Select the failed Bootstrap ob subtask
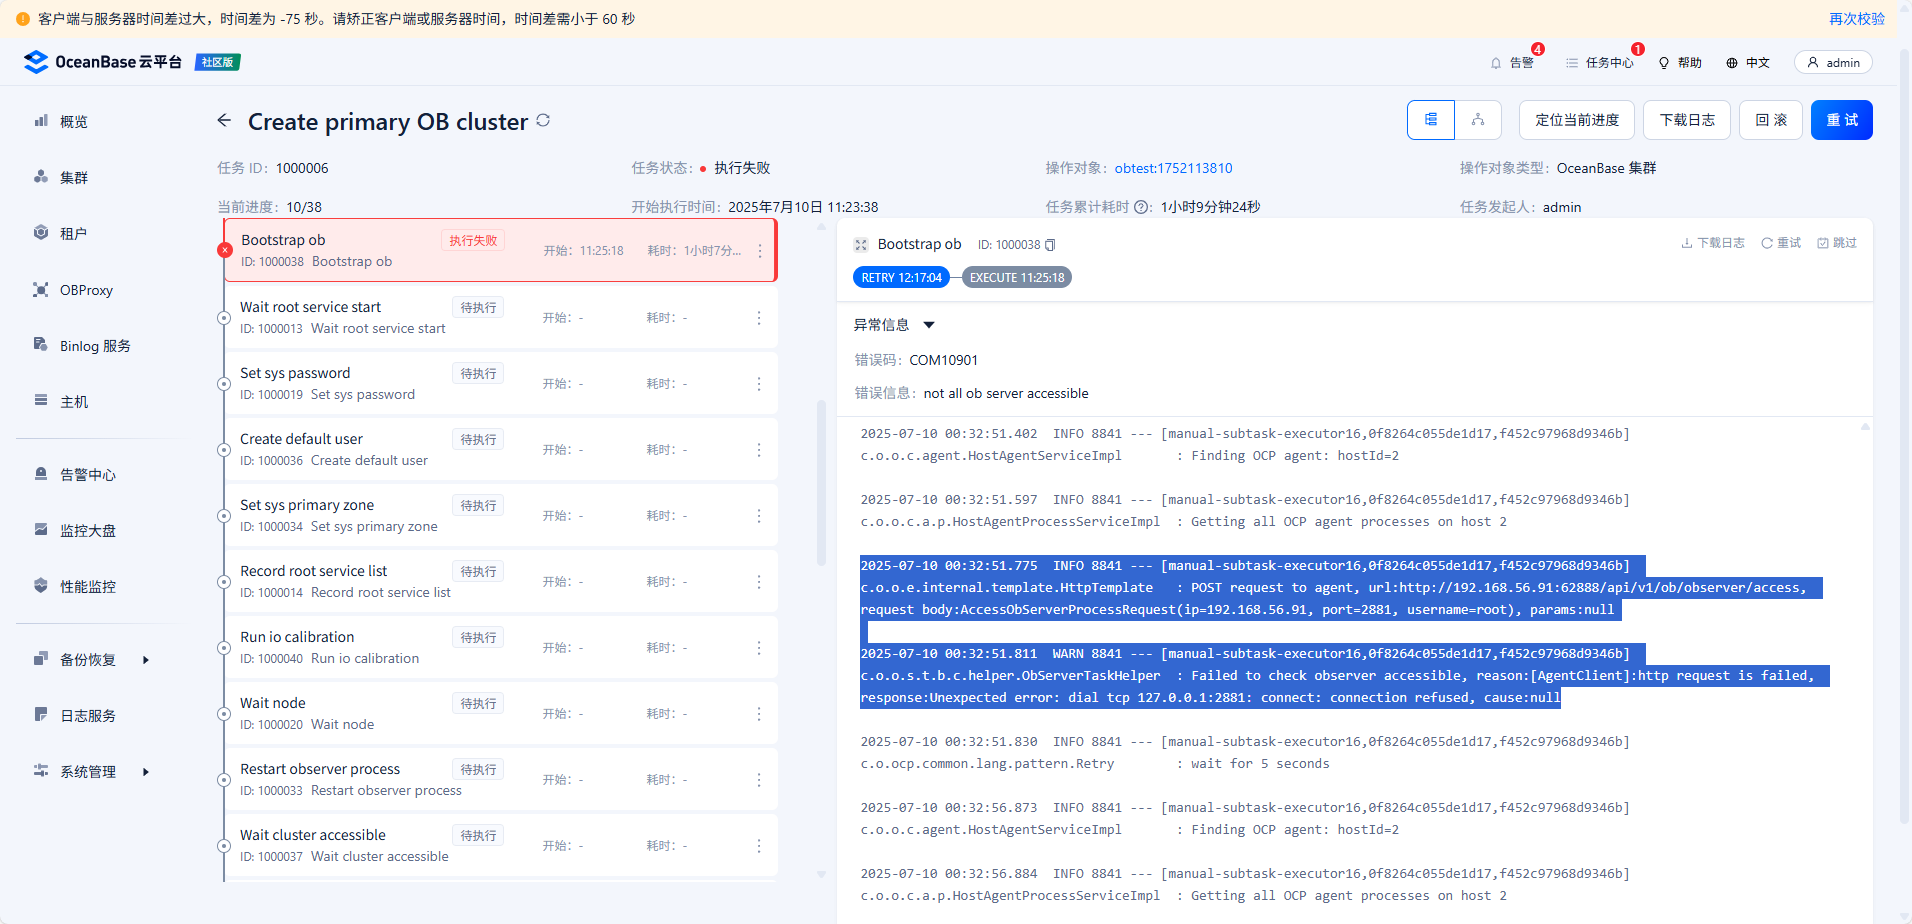This screenshot has width=1912, height=924. coord(500,250)
